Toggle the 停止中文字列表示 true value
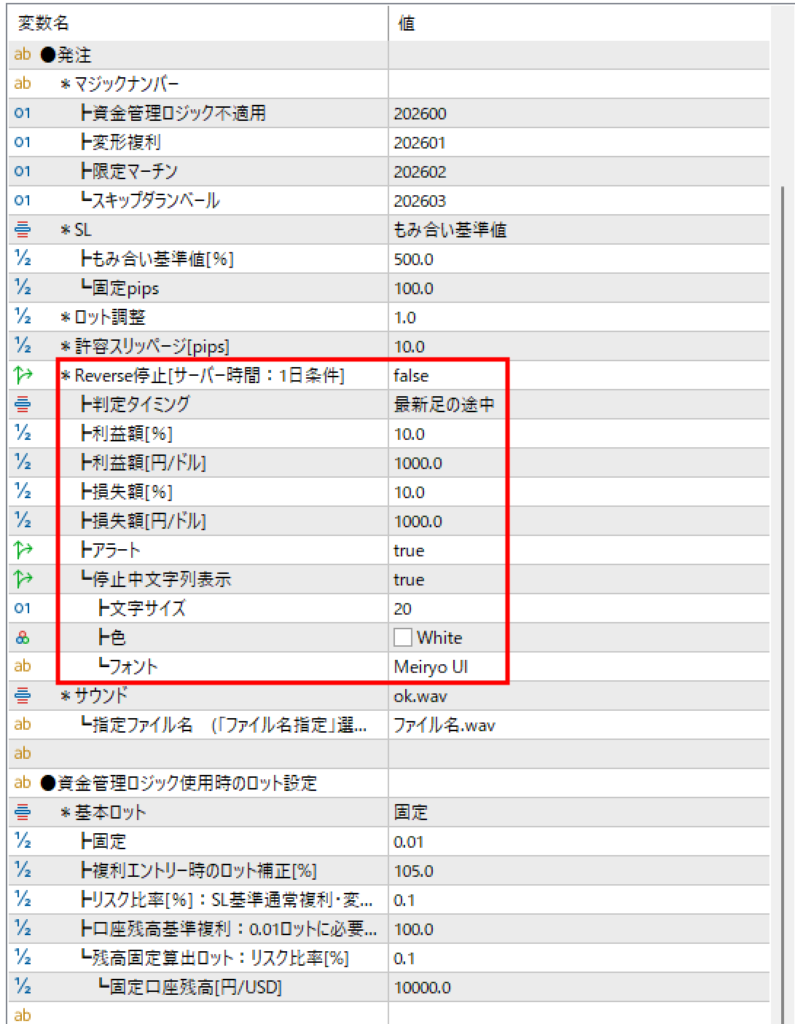 pyautogui.click(x=409, y=579)
